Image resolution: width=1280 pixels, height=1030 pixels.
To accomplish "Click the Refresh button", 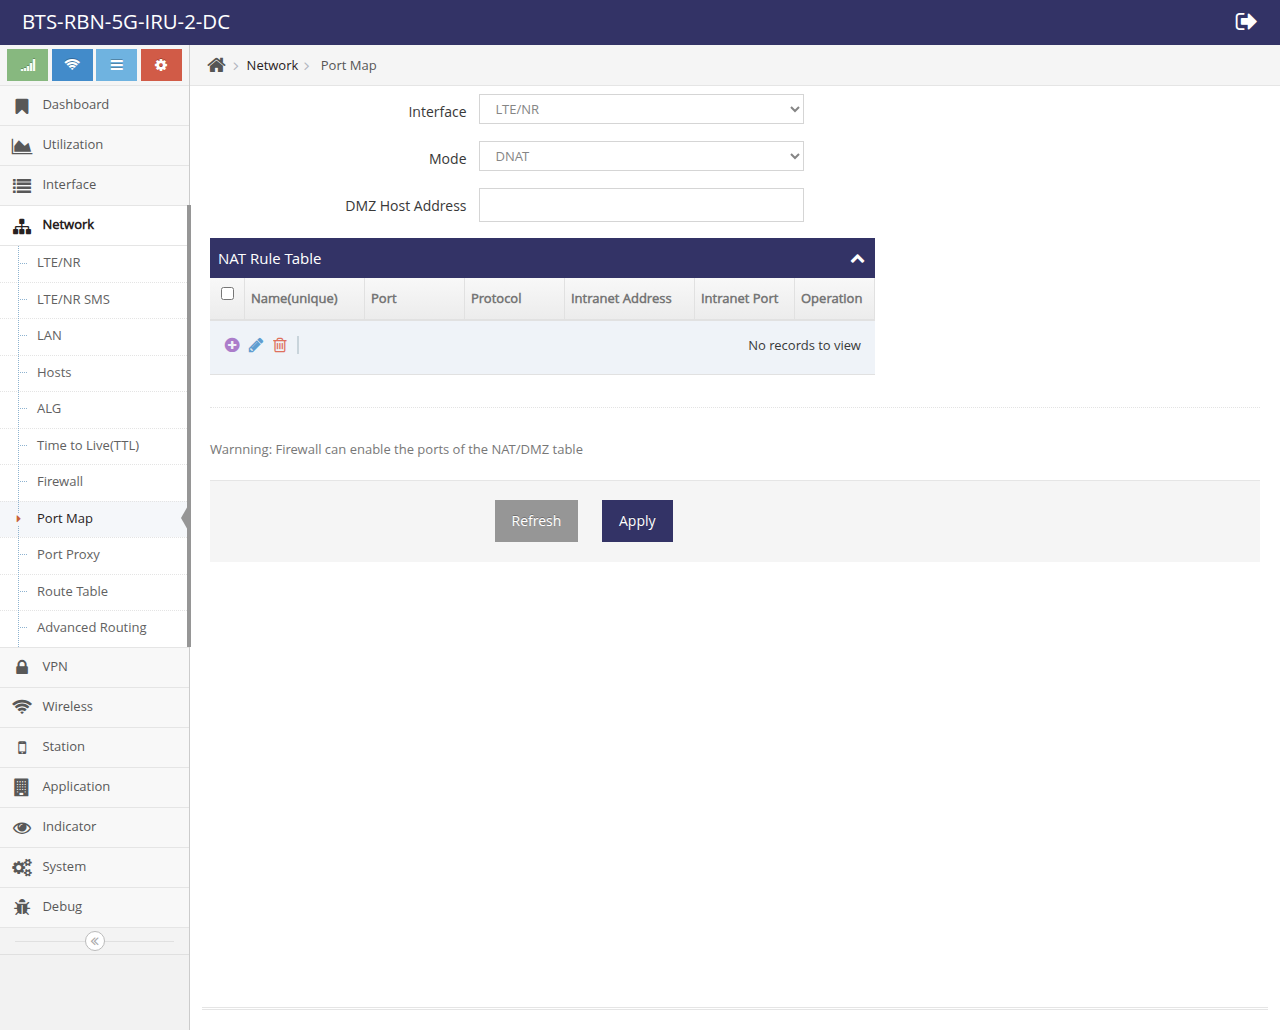I will [536, 521].
